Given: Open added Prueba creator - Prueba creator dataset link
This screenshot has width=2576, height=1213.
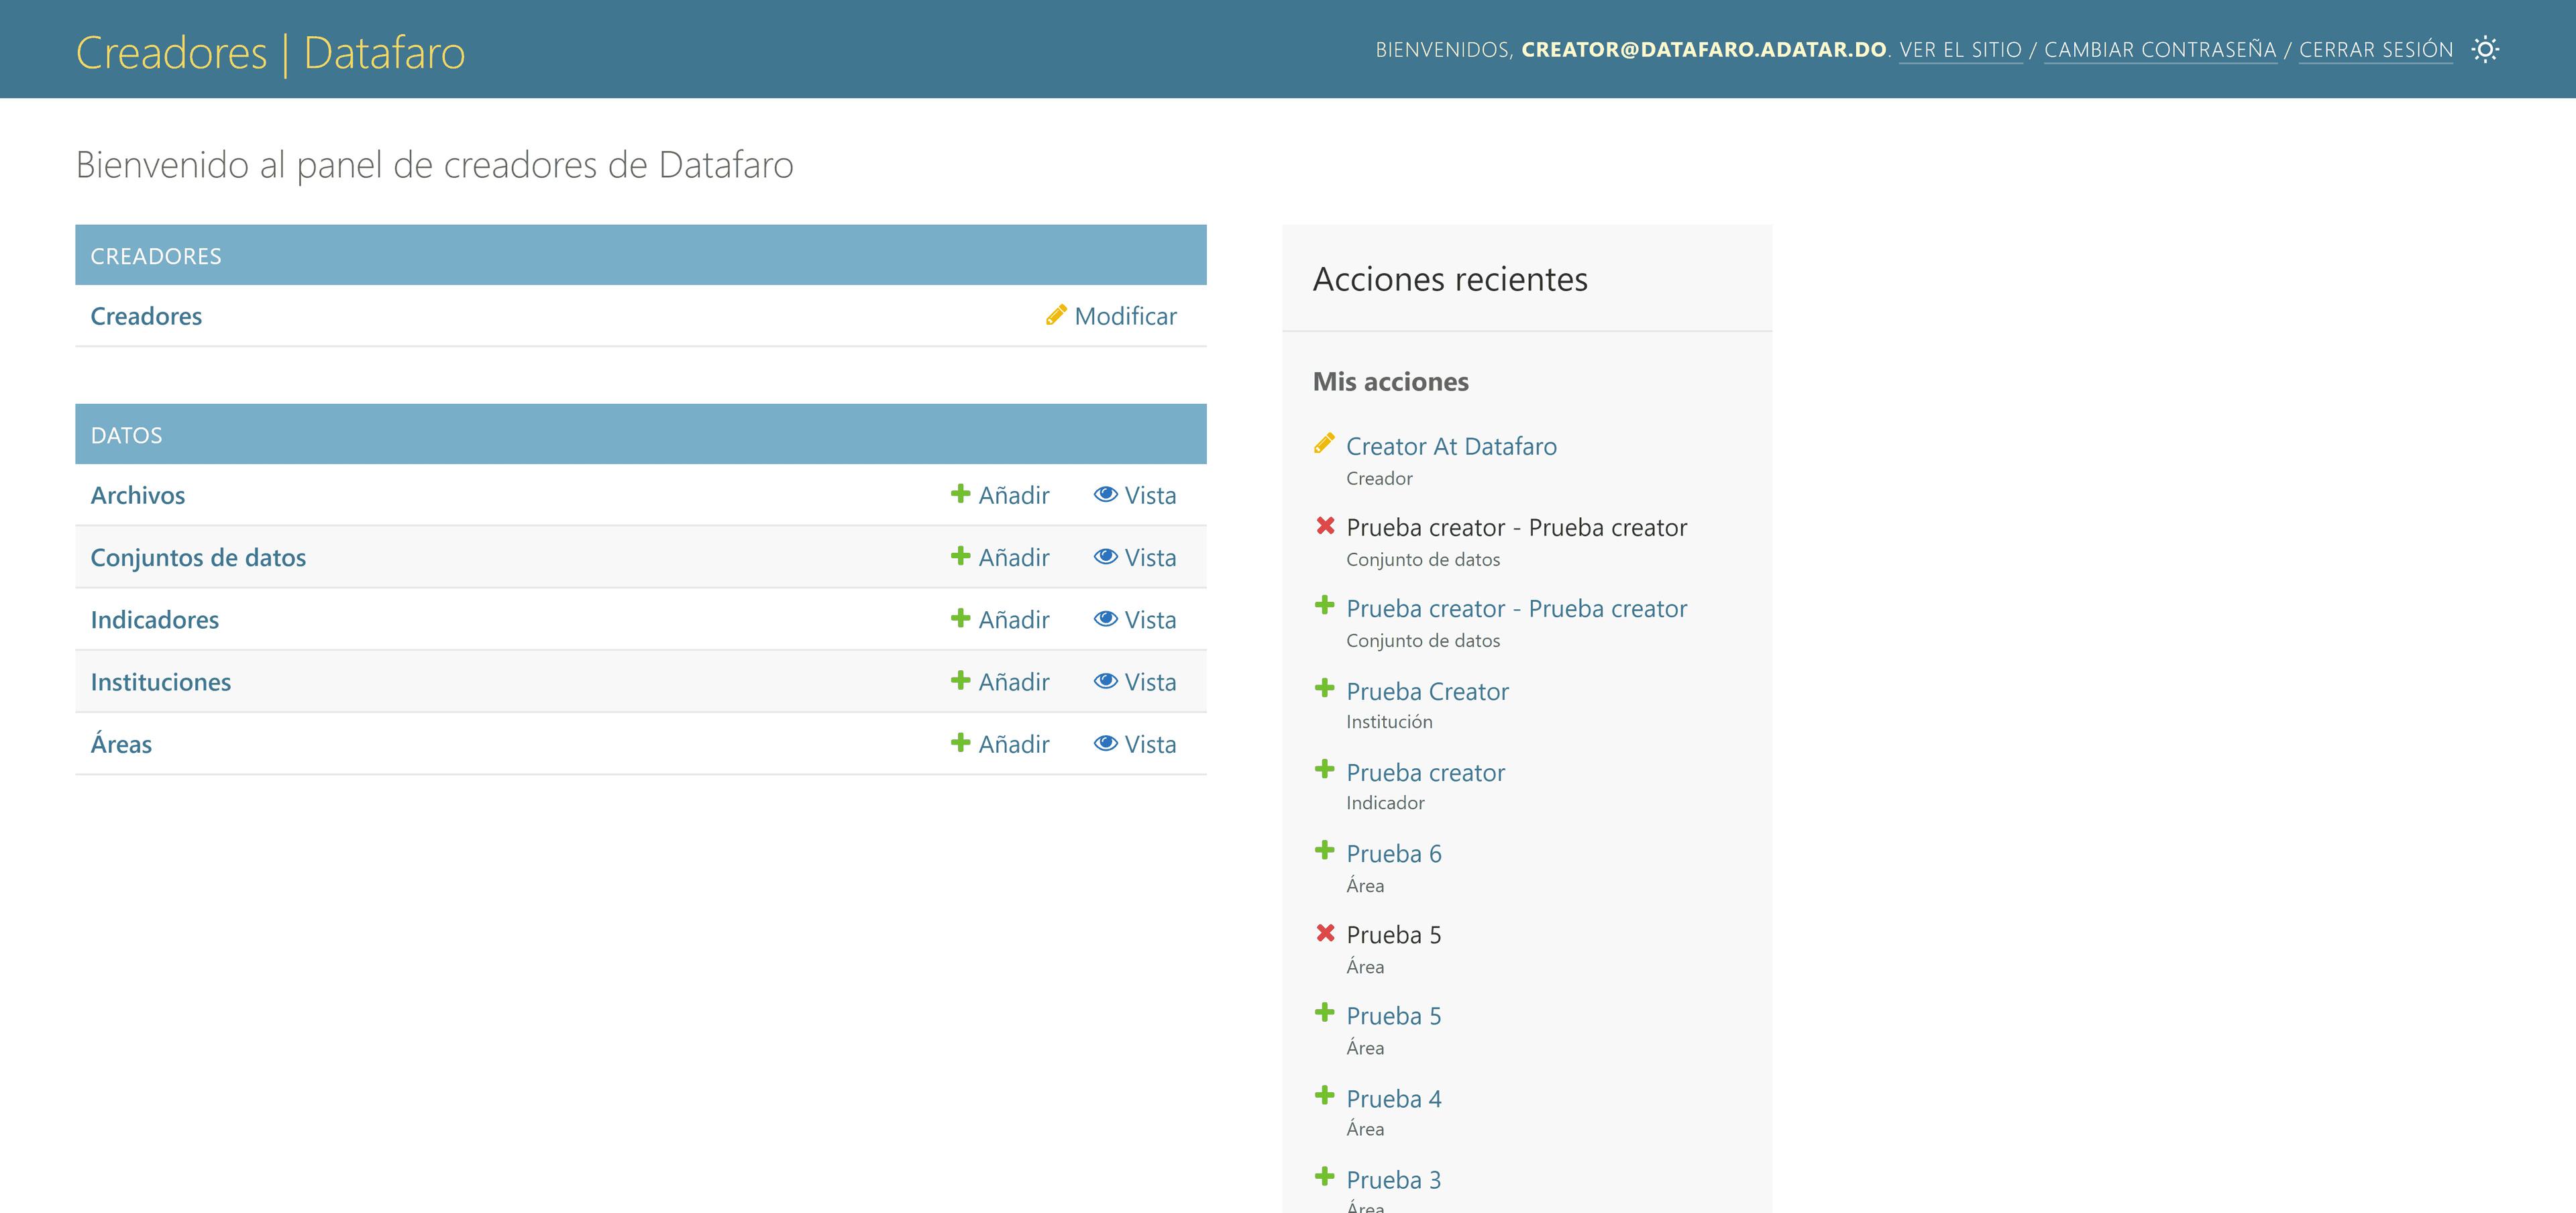Looking at the screenshot, I should pyautogui.click(x=1516, y=608).
